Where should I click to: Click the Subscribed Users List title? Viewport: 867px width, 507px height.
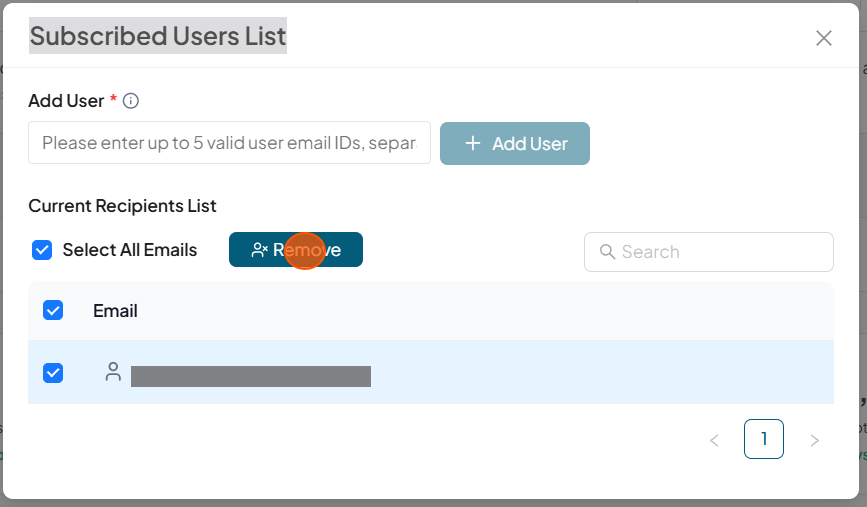pyautogui.click(x=158, y=37)
